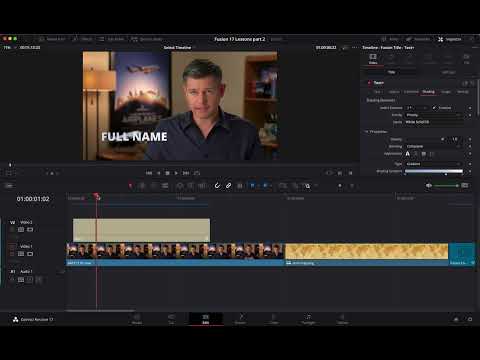
Task: Click the timeline custom zoom magnifier icon
Action: [308, 186]
